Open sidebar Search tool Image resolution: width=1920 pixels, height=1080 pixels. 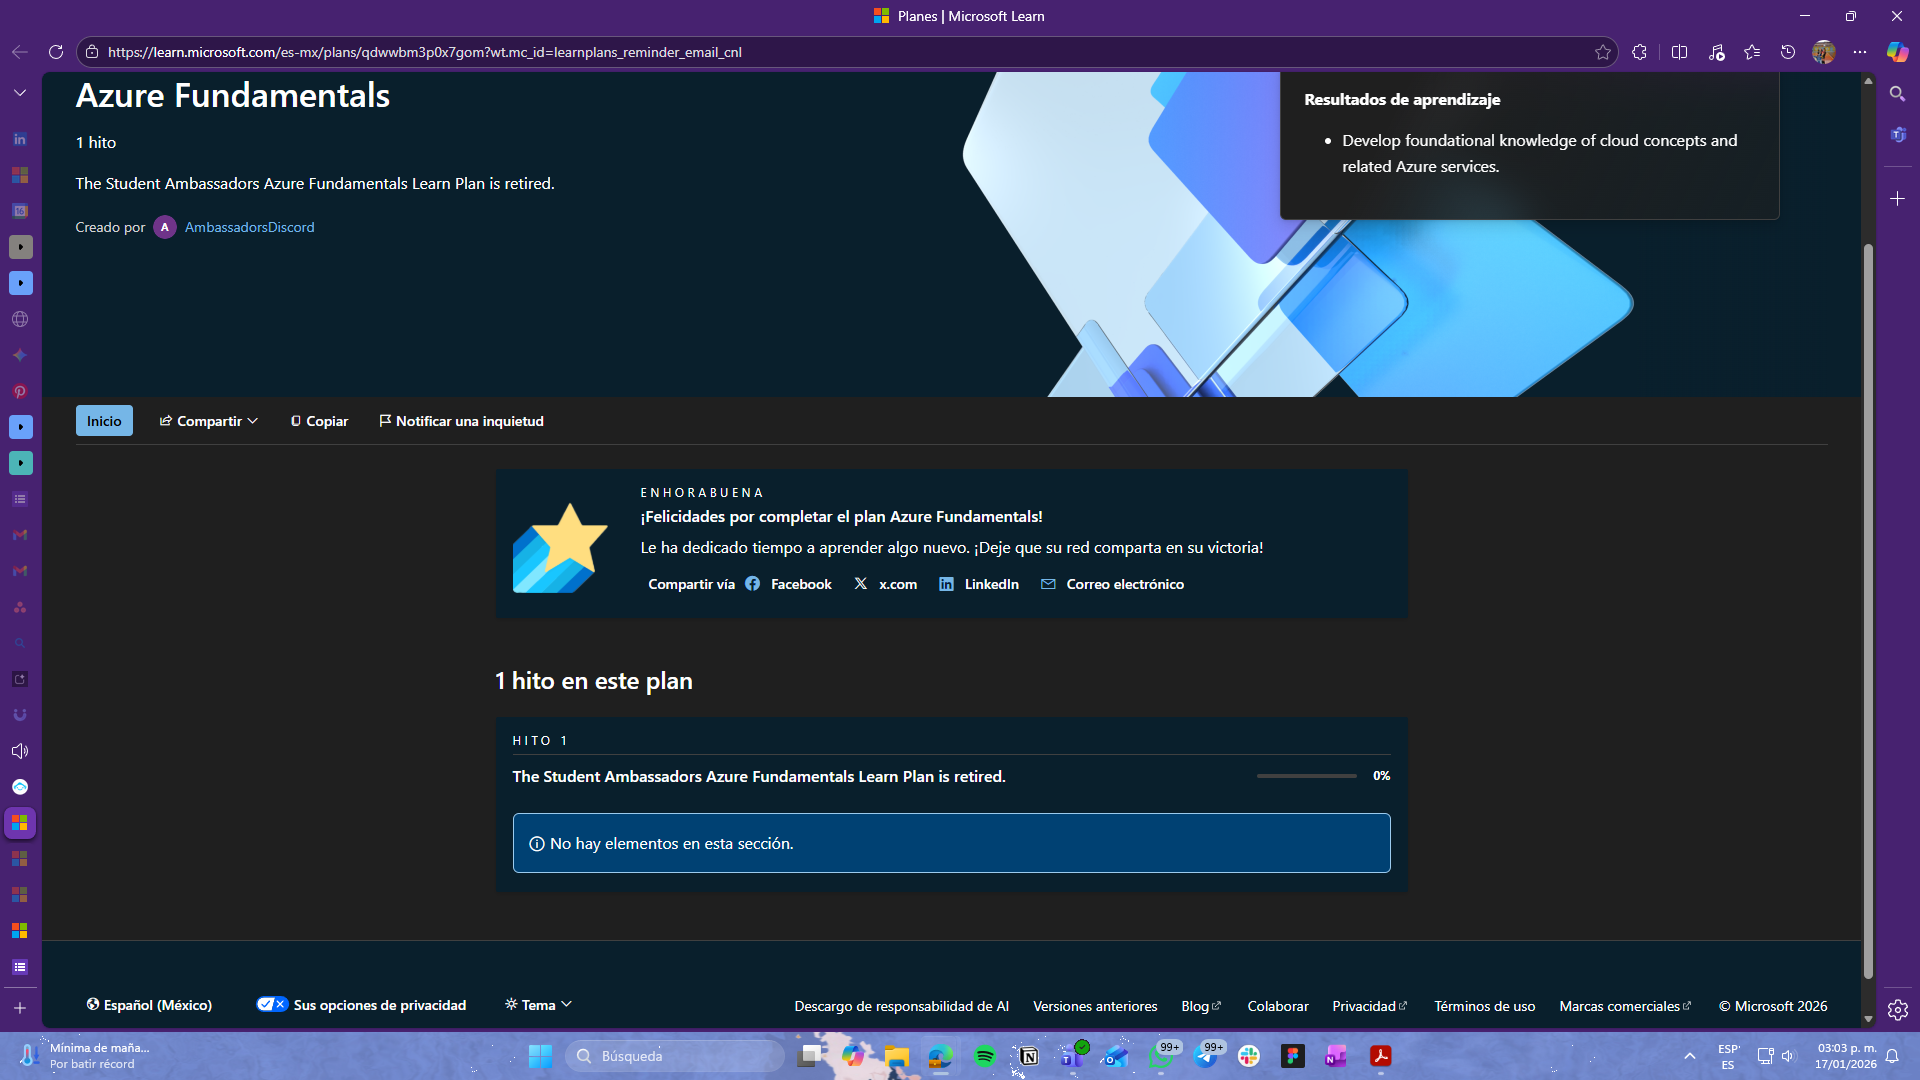tap(1897, 94)
